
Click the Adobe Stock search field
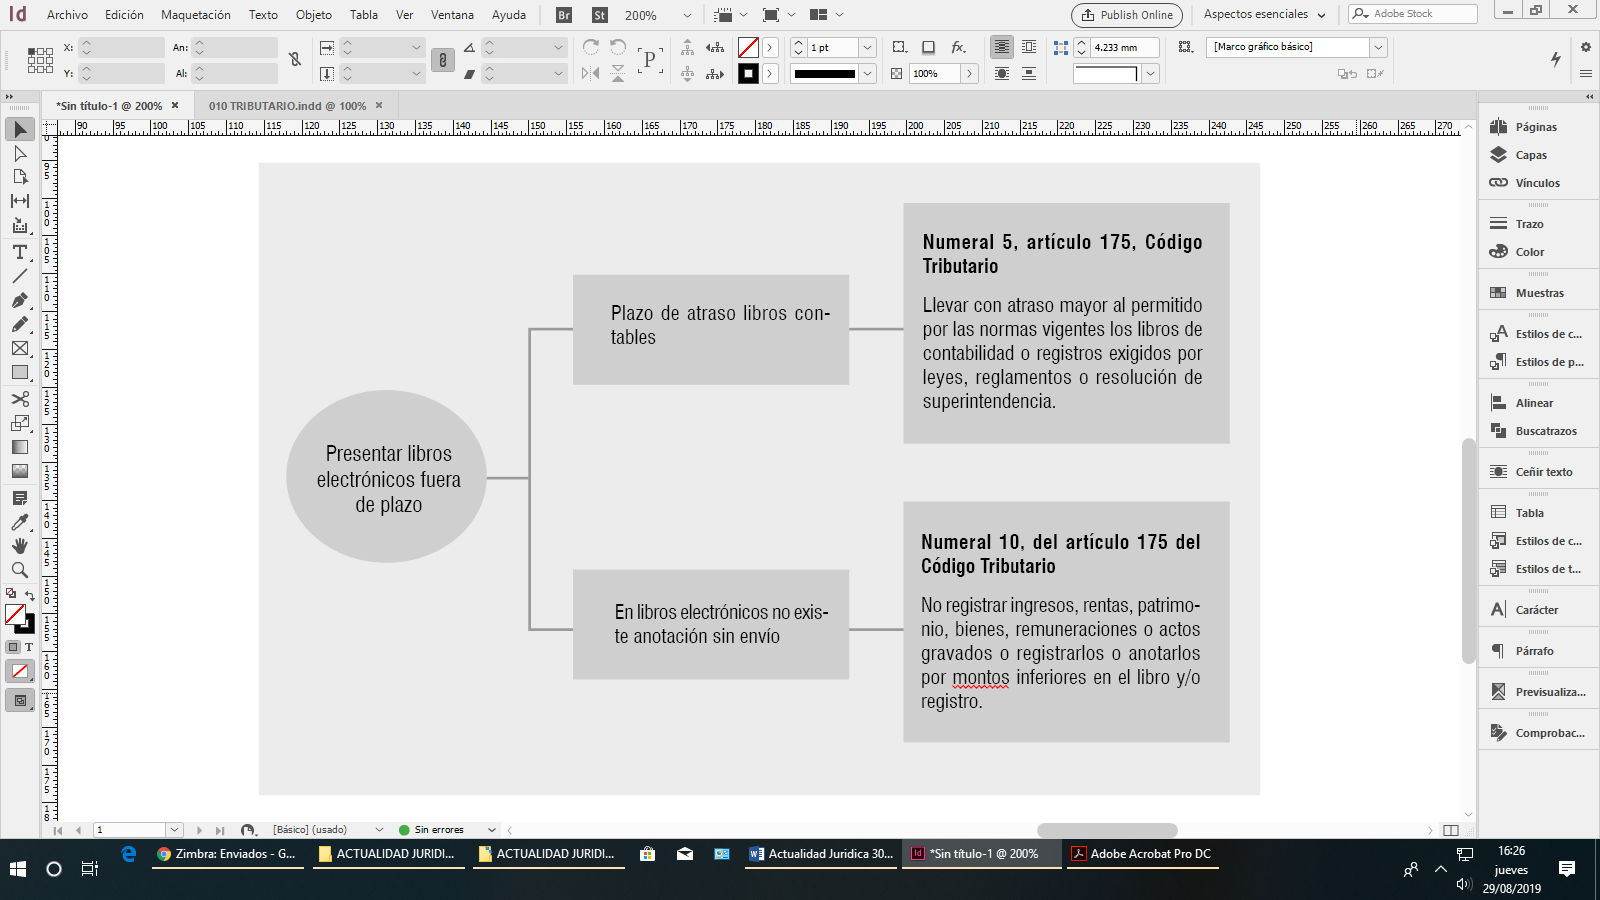point(1412,14)
